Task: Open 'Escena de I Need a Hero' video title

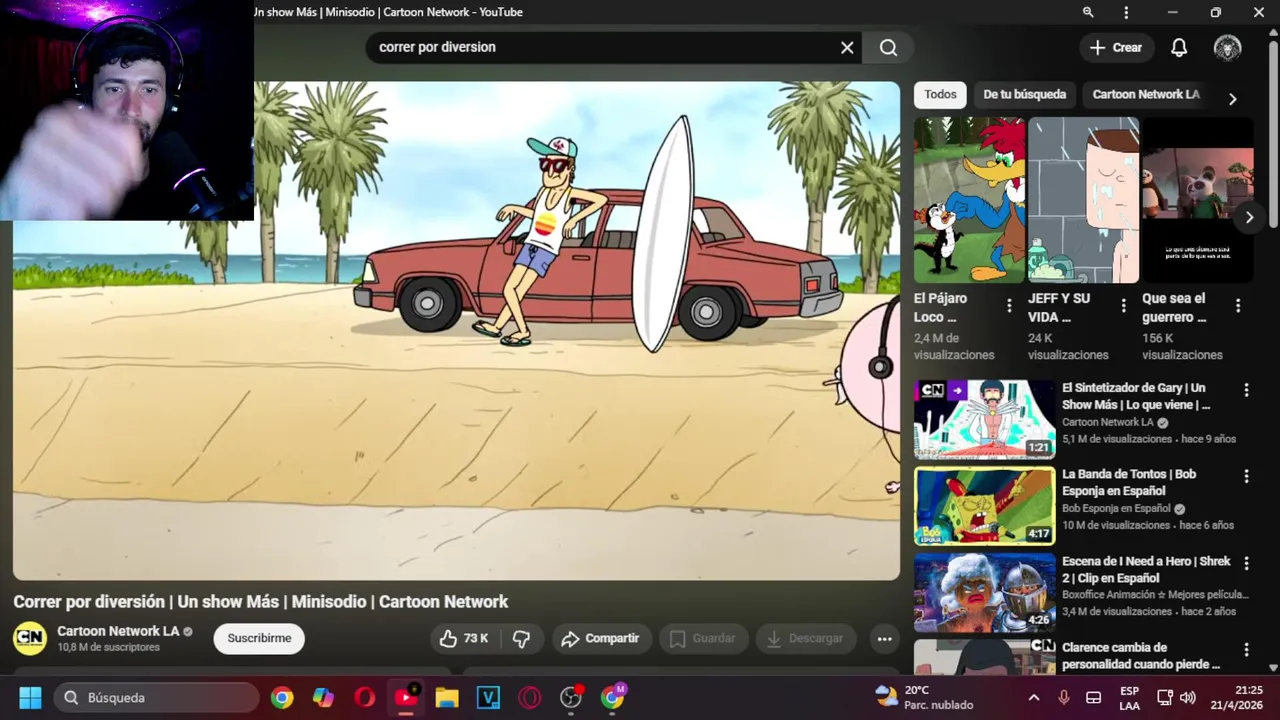Action: point(1146,569)
